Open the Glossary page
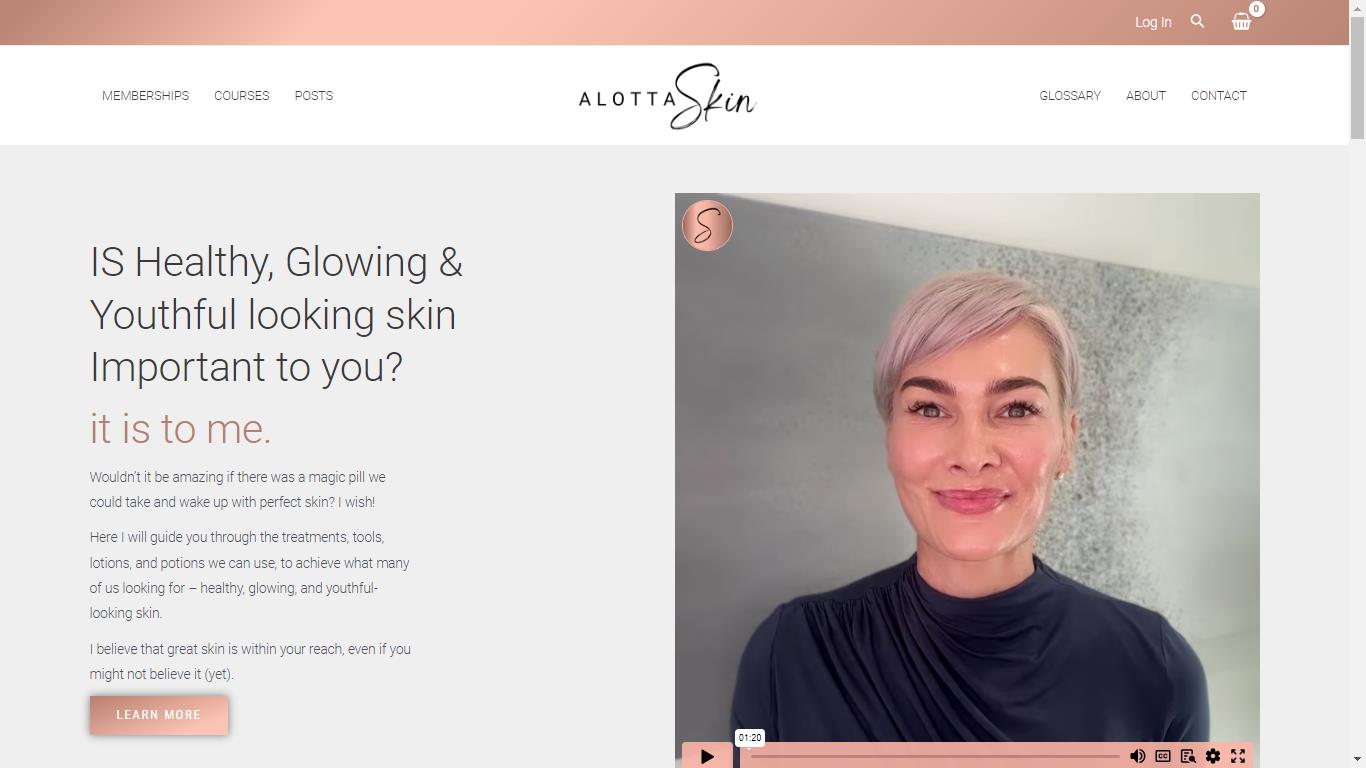The image size is (1366, 768). coord(1070,96)
